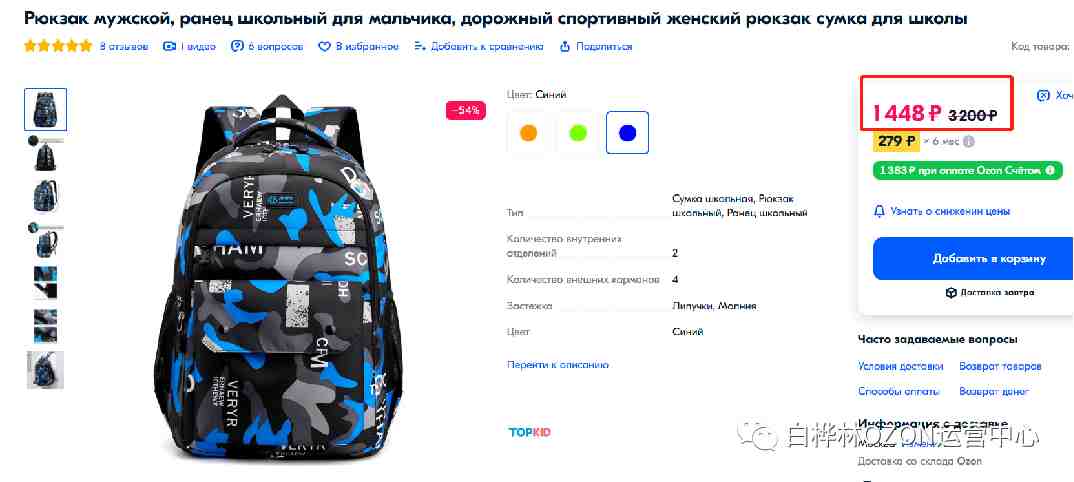Select the last backpack thumbnail in gallery
Screen dimensions: 1074x482
pyautogui.click(x=45, y=370)
